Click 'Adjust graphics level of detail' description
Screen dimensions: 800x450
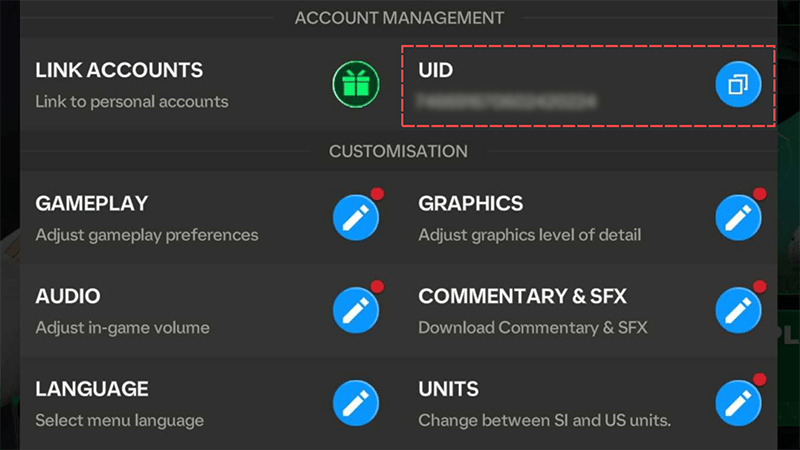[x=530, y=235]
